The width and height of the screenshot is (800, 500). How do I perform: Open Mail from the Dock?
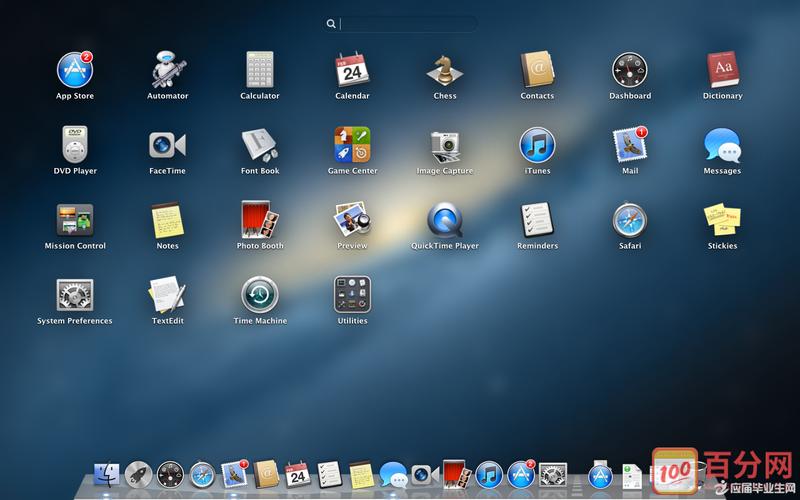(234, 474)
